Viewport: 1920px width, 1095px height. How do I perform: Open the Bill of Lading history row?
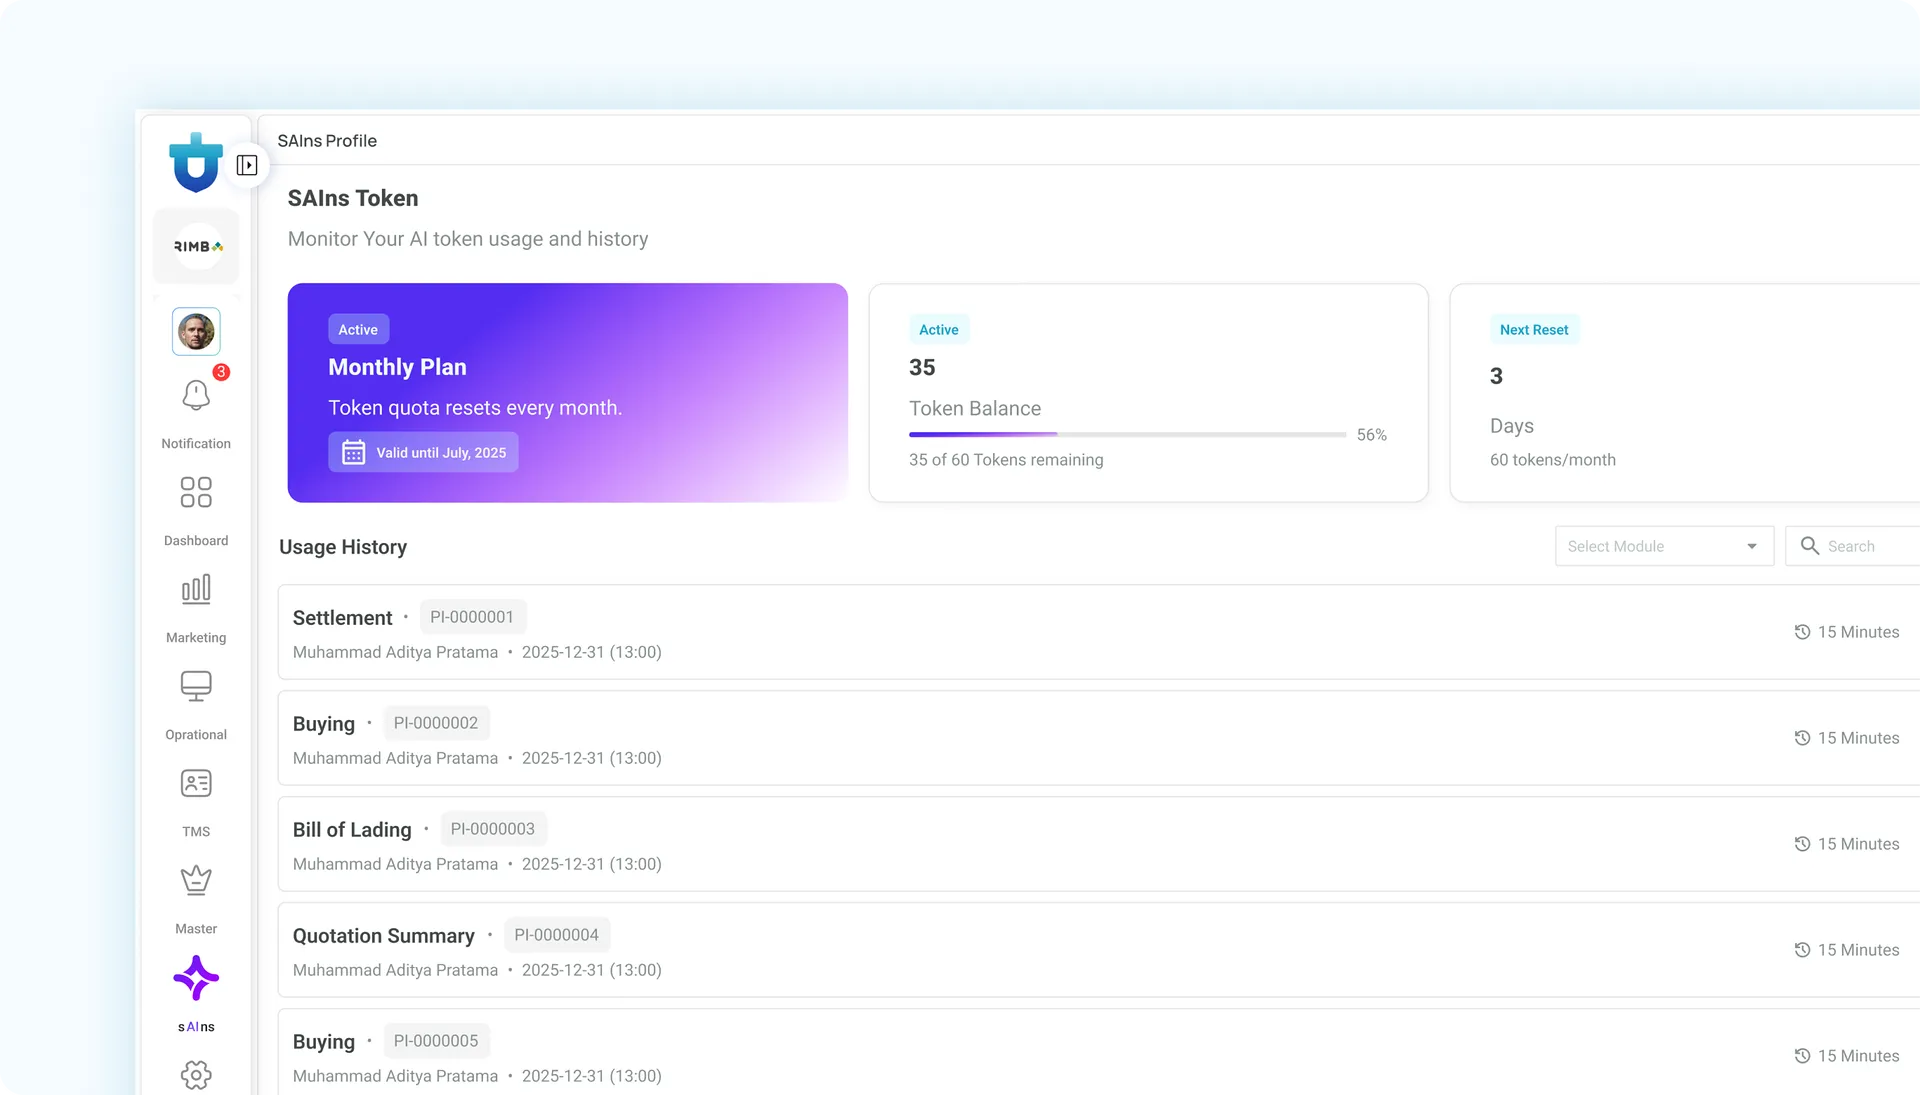pos(1098,844)
